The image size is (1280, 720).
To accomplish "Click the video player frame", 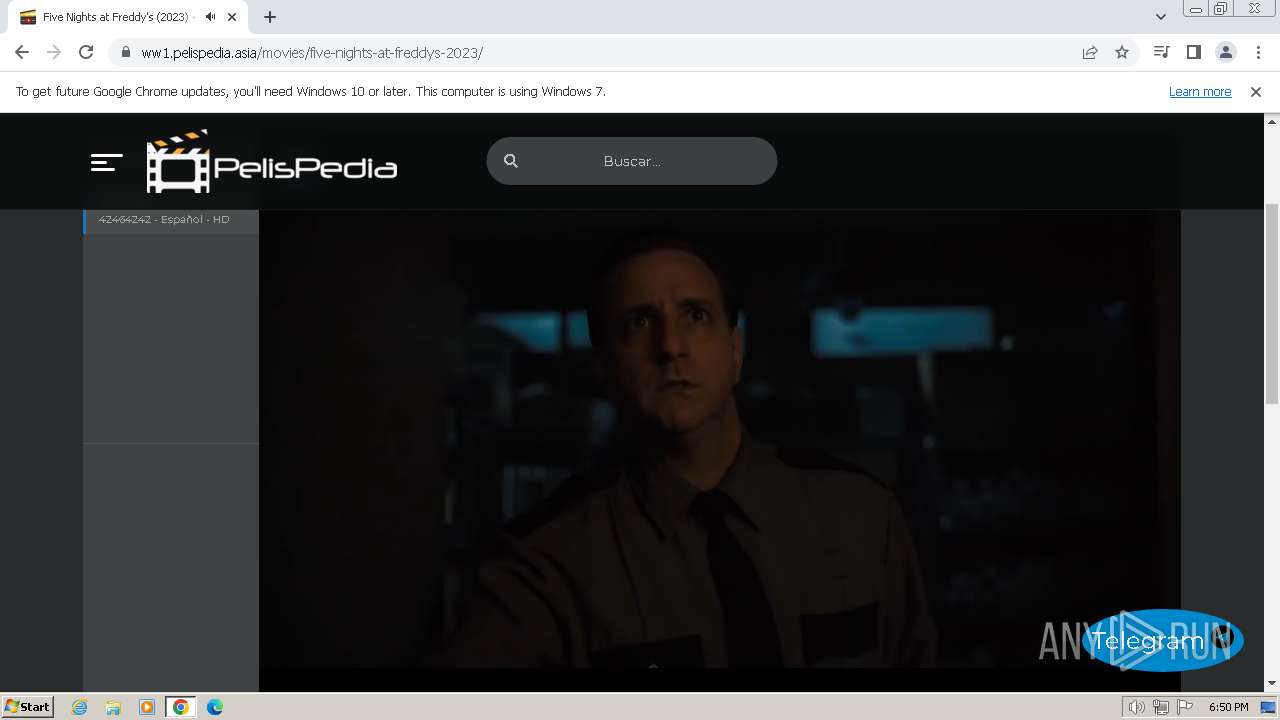I will tap(720, 440).
